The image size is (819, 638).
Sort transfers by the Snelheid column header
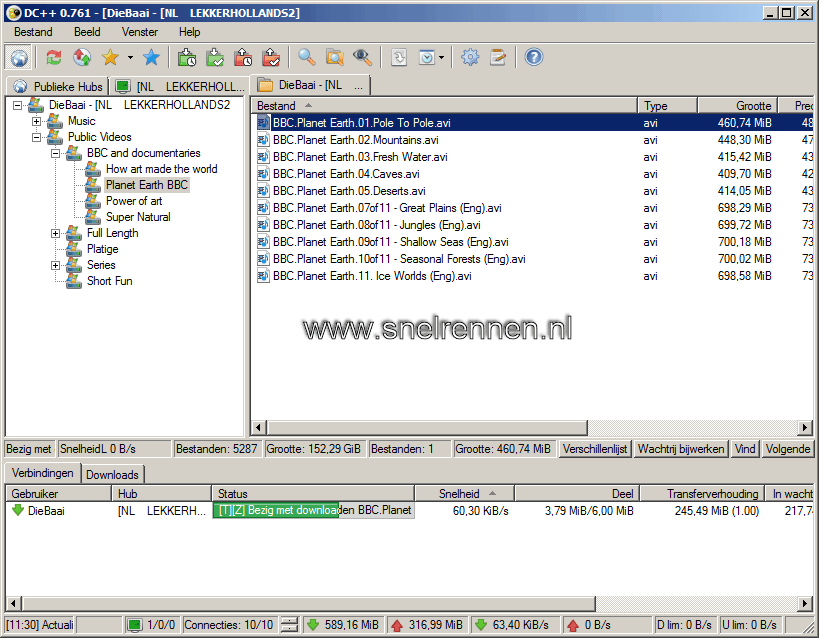coord(465,494)
